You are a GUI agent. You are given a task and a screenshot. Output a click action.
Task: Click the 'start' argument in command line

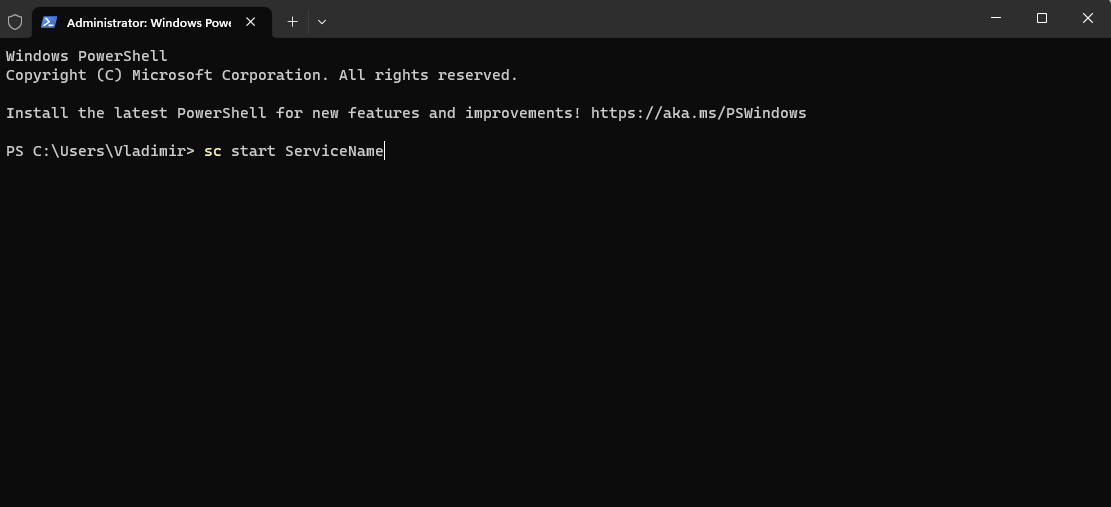pos(253,151)
